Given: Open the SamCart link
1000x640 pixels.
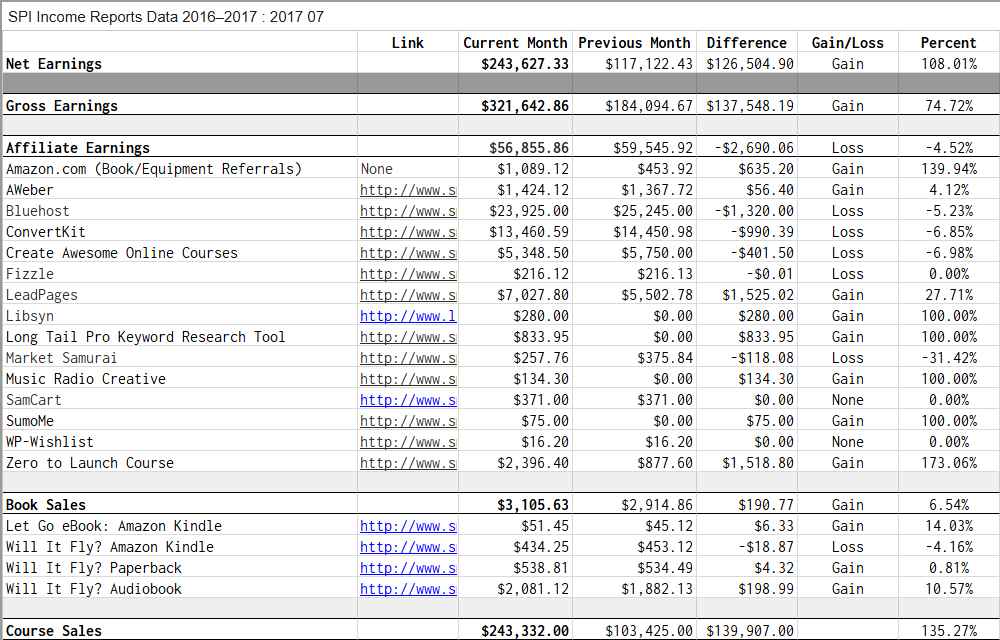Looking at the screenshot, I should [408, 400].
